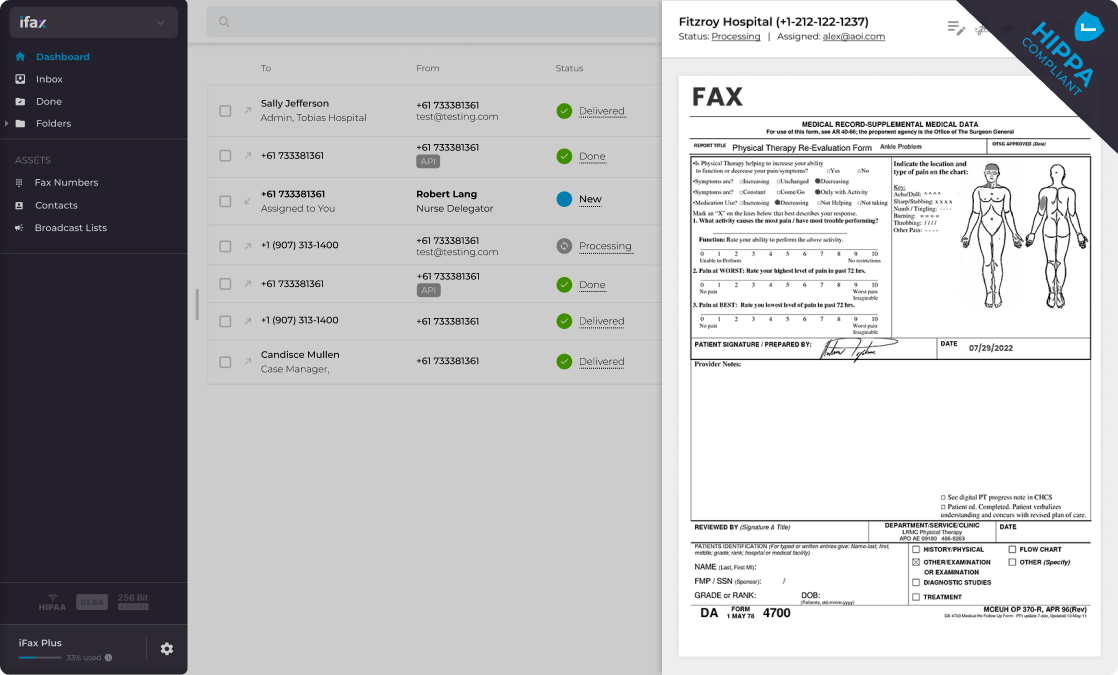Open account settings via the gear icon

(x=166, y=649)
